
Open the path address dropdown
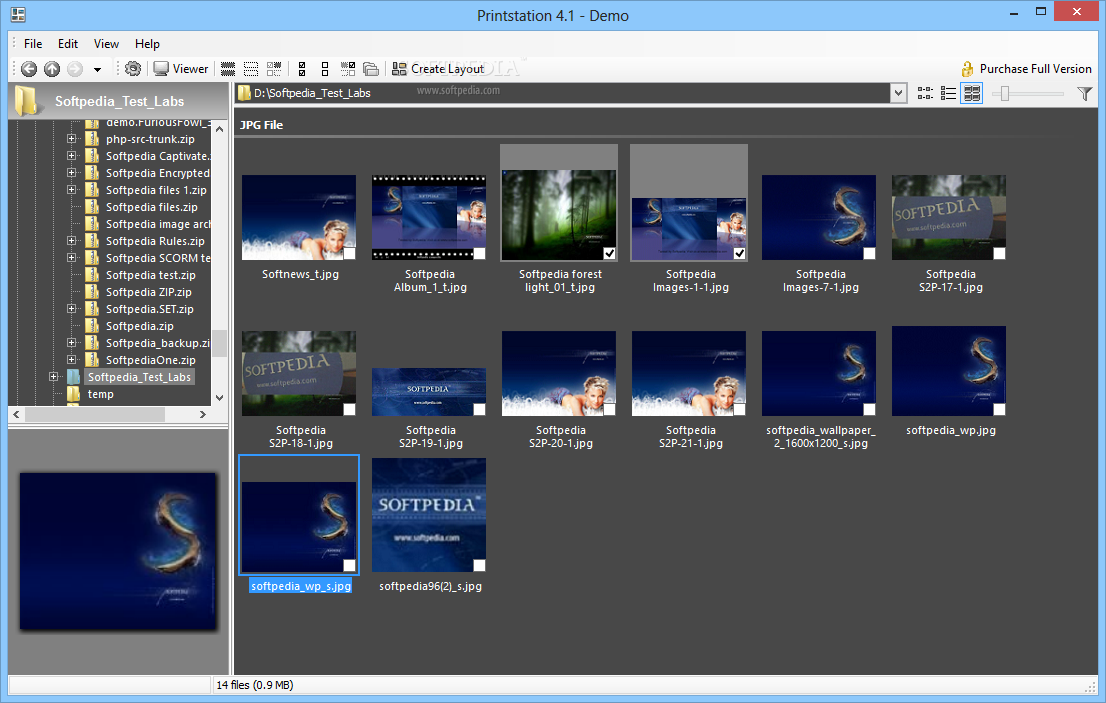898,93
